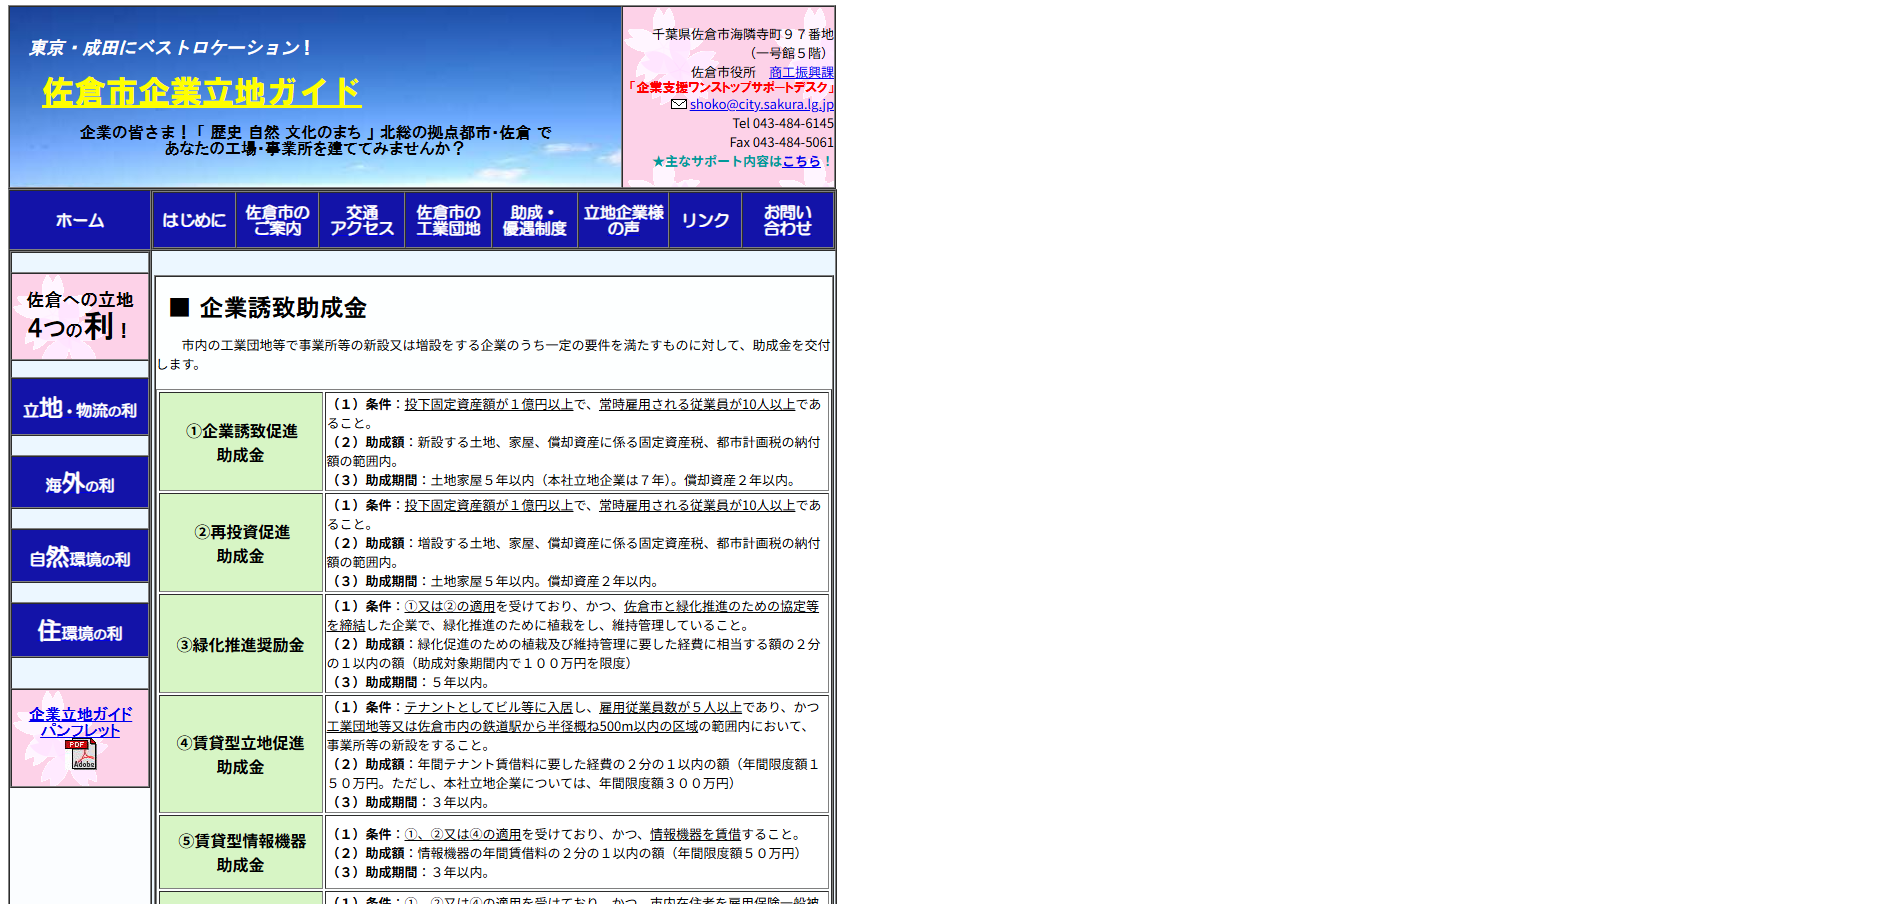Click the 佐倉への立地 4つの利 banner
Viewport: 1896px width, 904px height.
[80, 316]
